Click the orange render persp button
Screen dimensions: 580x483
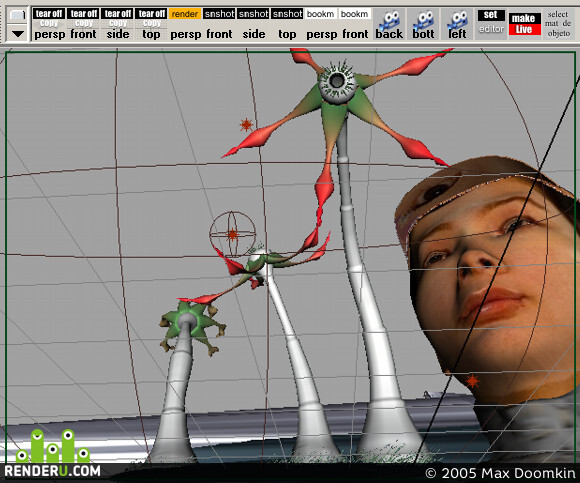click(x=185, y=24)
